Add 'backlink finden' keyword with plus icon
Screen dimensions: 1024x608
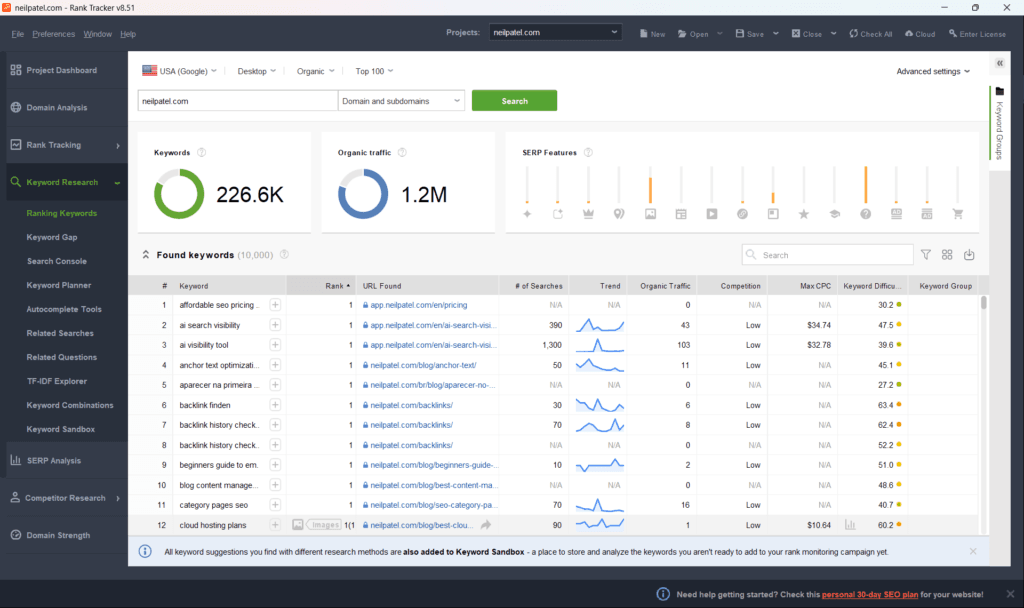coord(275,405)
